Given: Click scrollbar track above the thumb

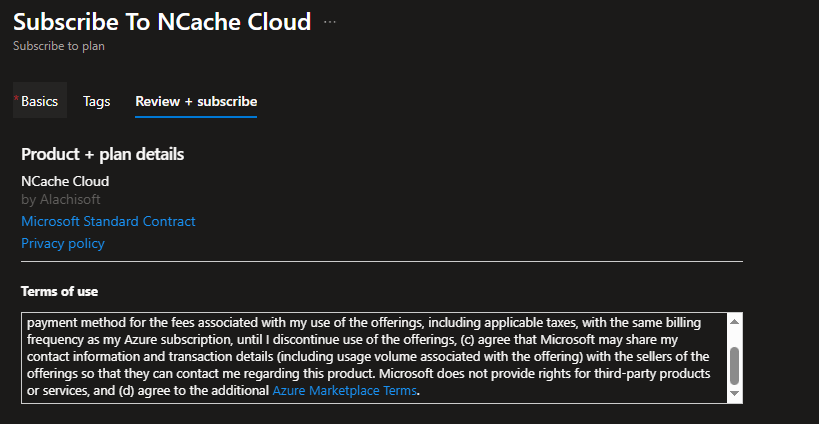Looking at the screenshot, I should click(734, 337).
